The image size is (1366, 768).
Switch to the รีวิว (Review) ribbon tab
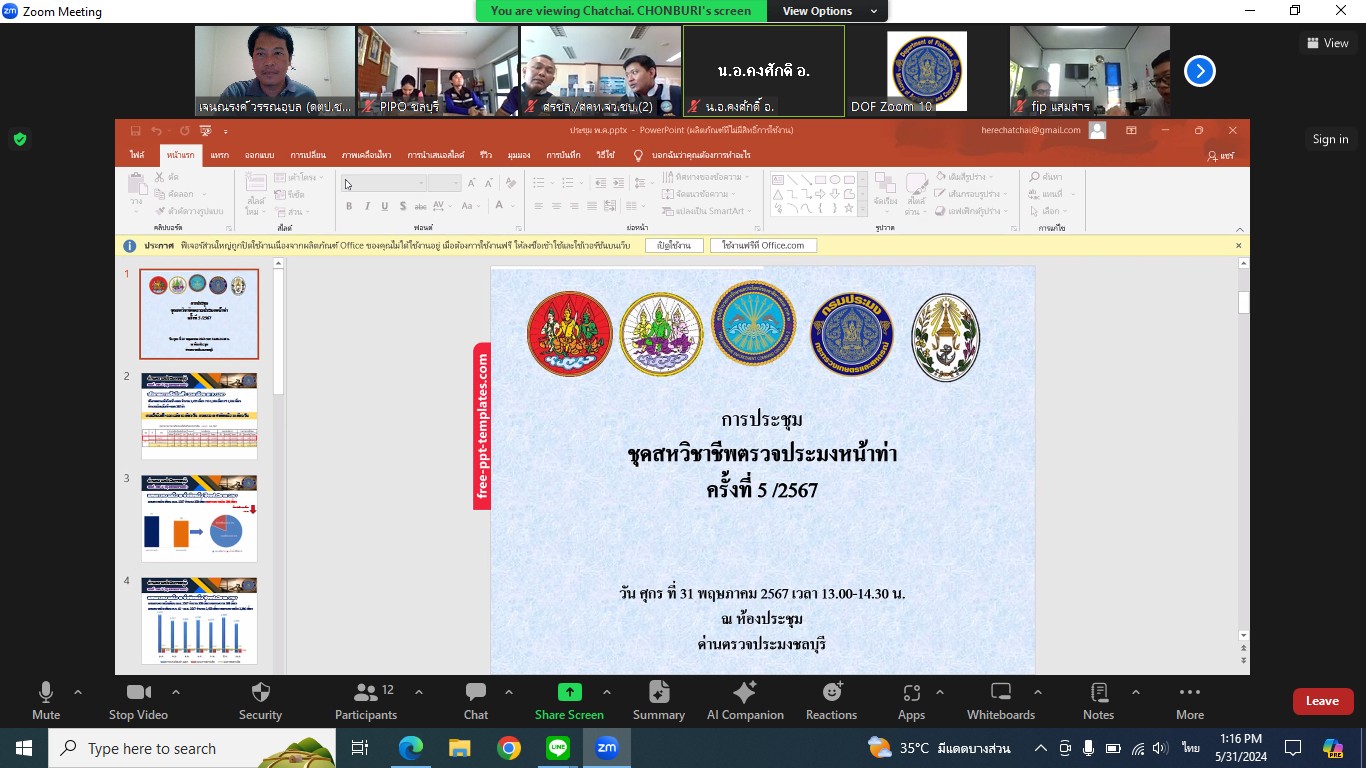click(x=486, y=155)
